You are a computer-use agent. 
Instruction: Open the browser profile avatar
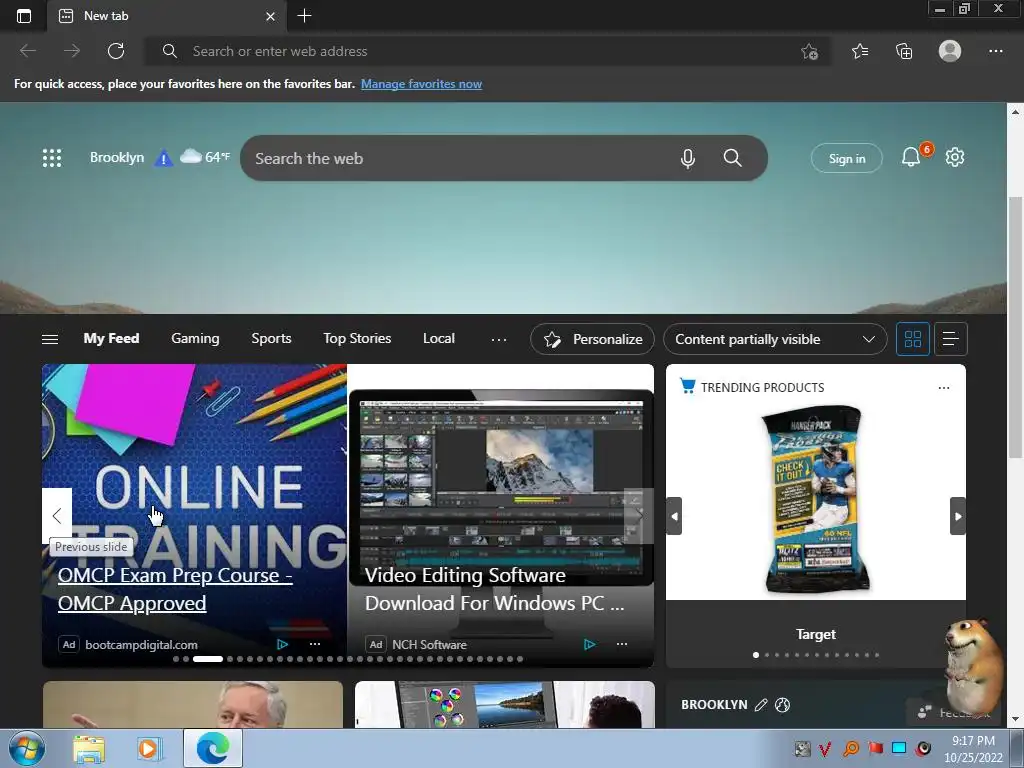(950, 51)
